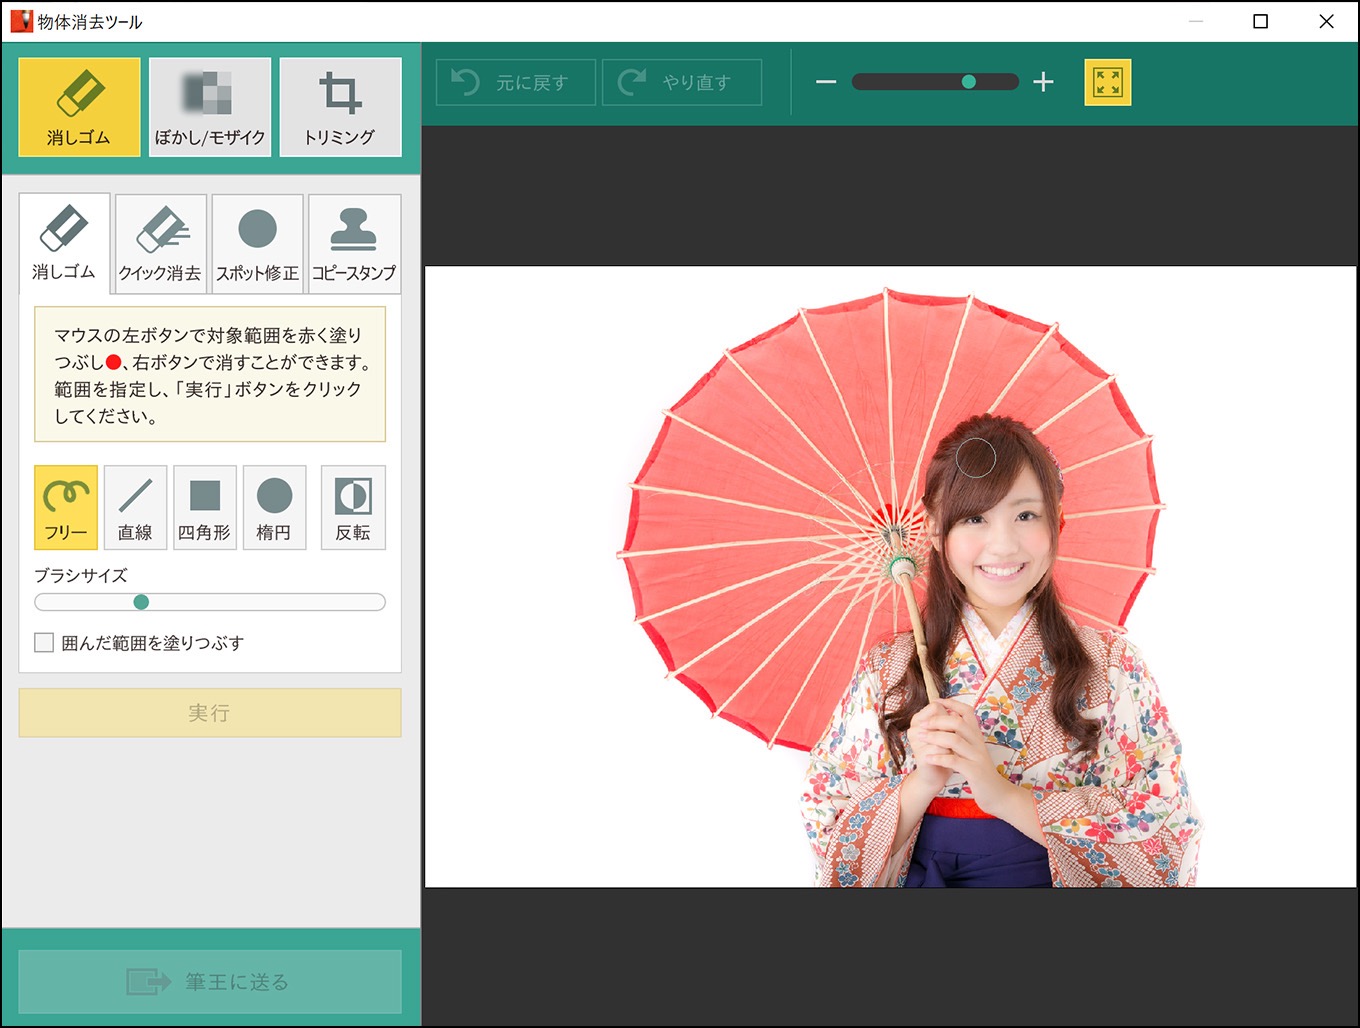Select the フリー freehand brush shape
1360x1028 pixels.
tap(66, 507)
